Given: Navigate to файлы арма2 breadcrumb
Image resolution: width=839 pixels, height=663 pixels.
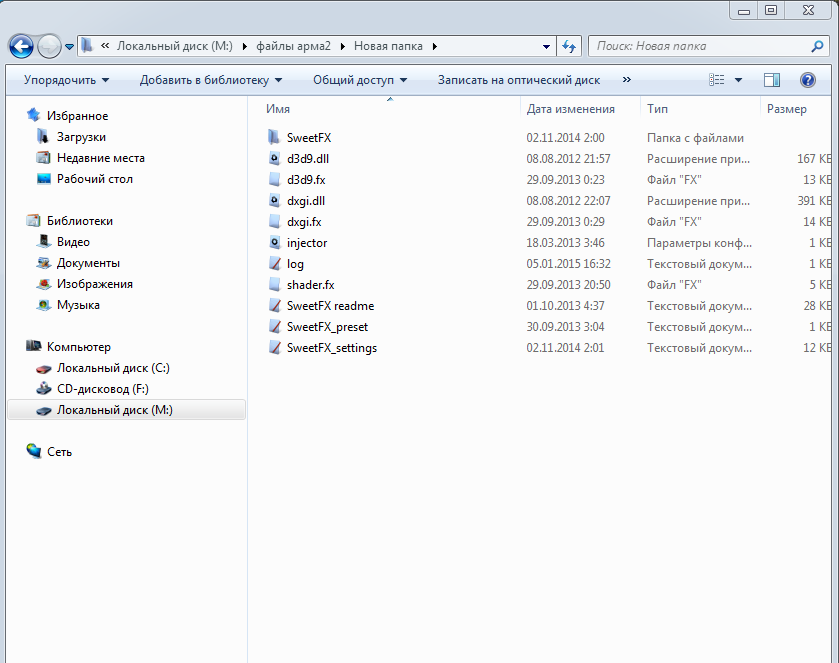Looking at the screenshot, I should click(x=293, y=46).
